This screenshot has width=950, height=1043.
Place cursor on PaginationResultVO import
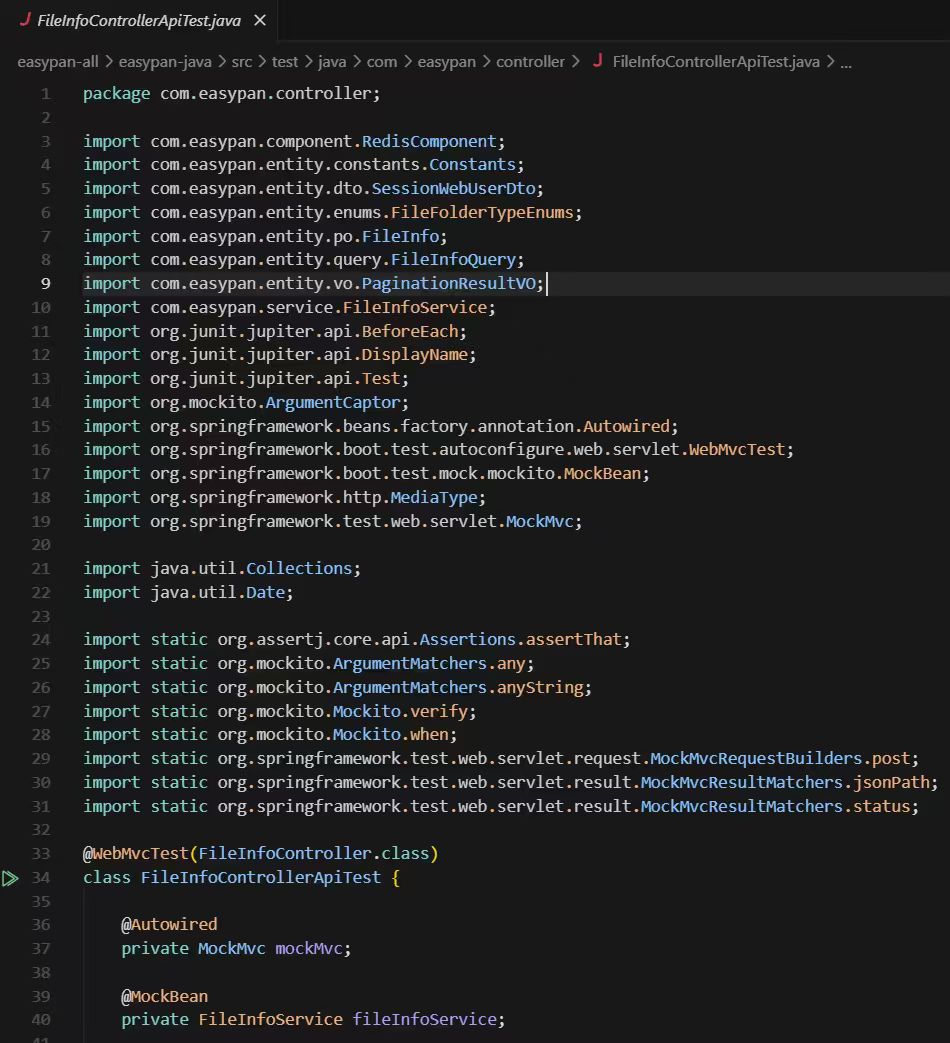tap(448, 283)
